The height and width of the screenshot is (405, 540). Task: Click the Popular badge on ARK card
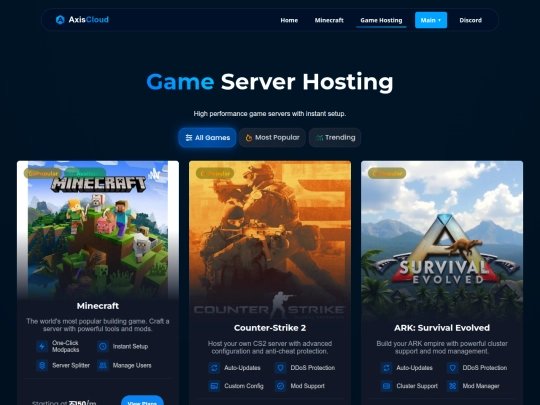coord(387,173)
